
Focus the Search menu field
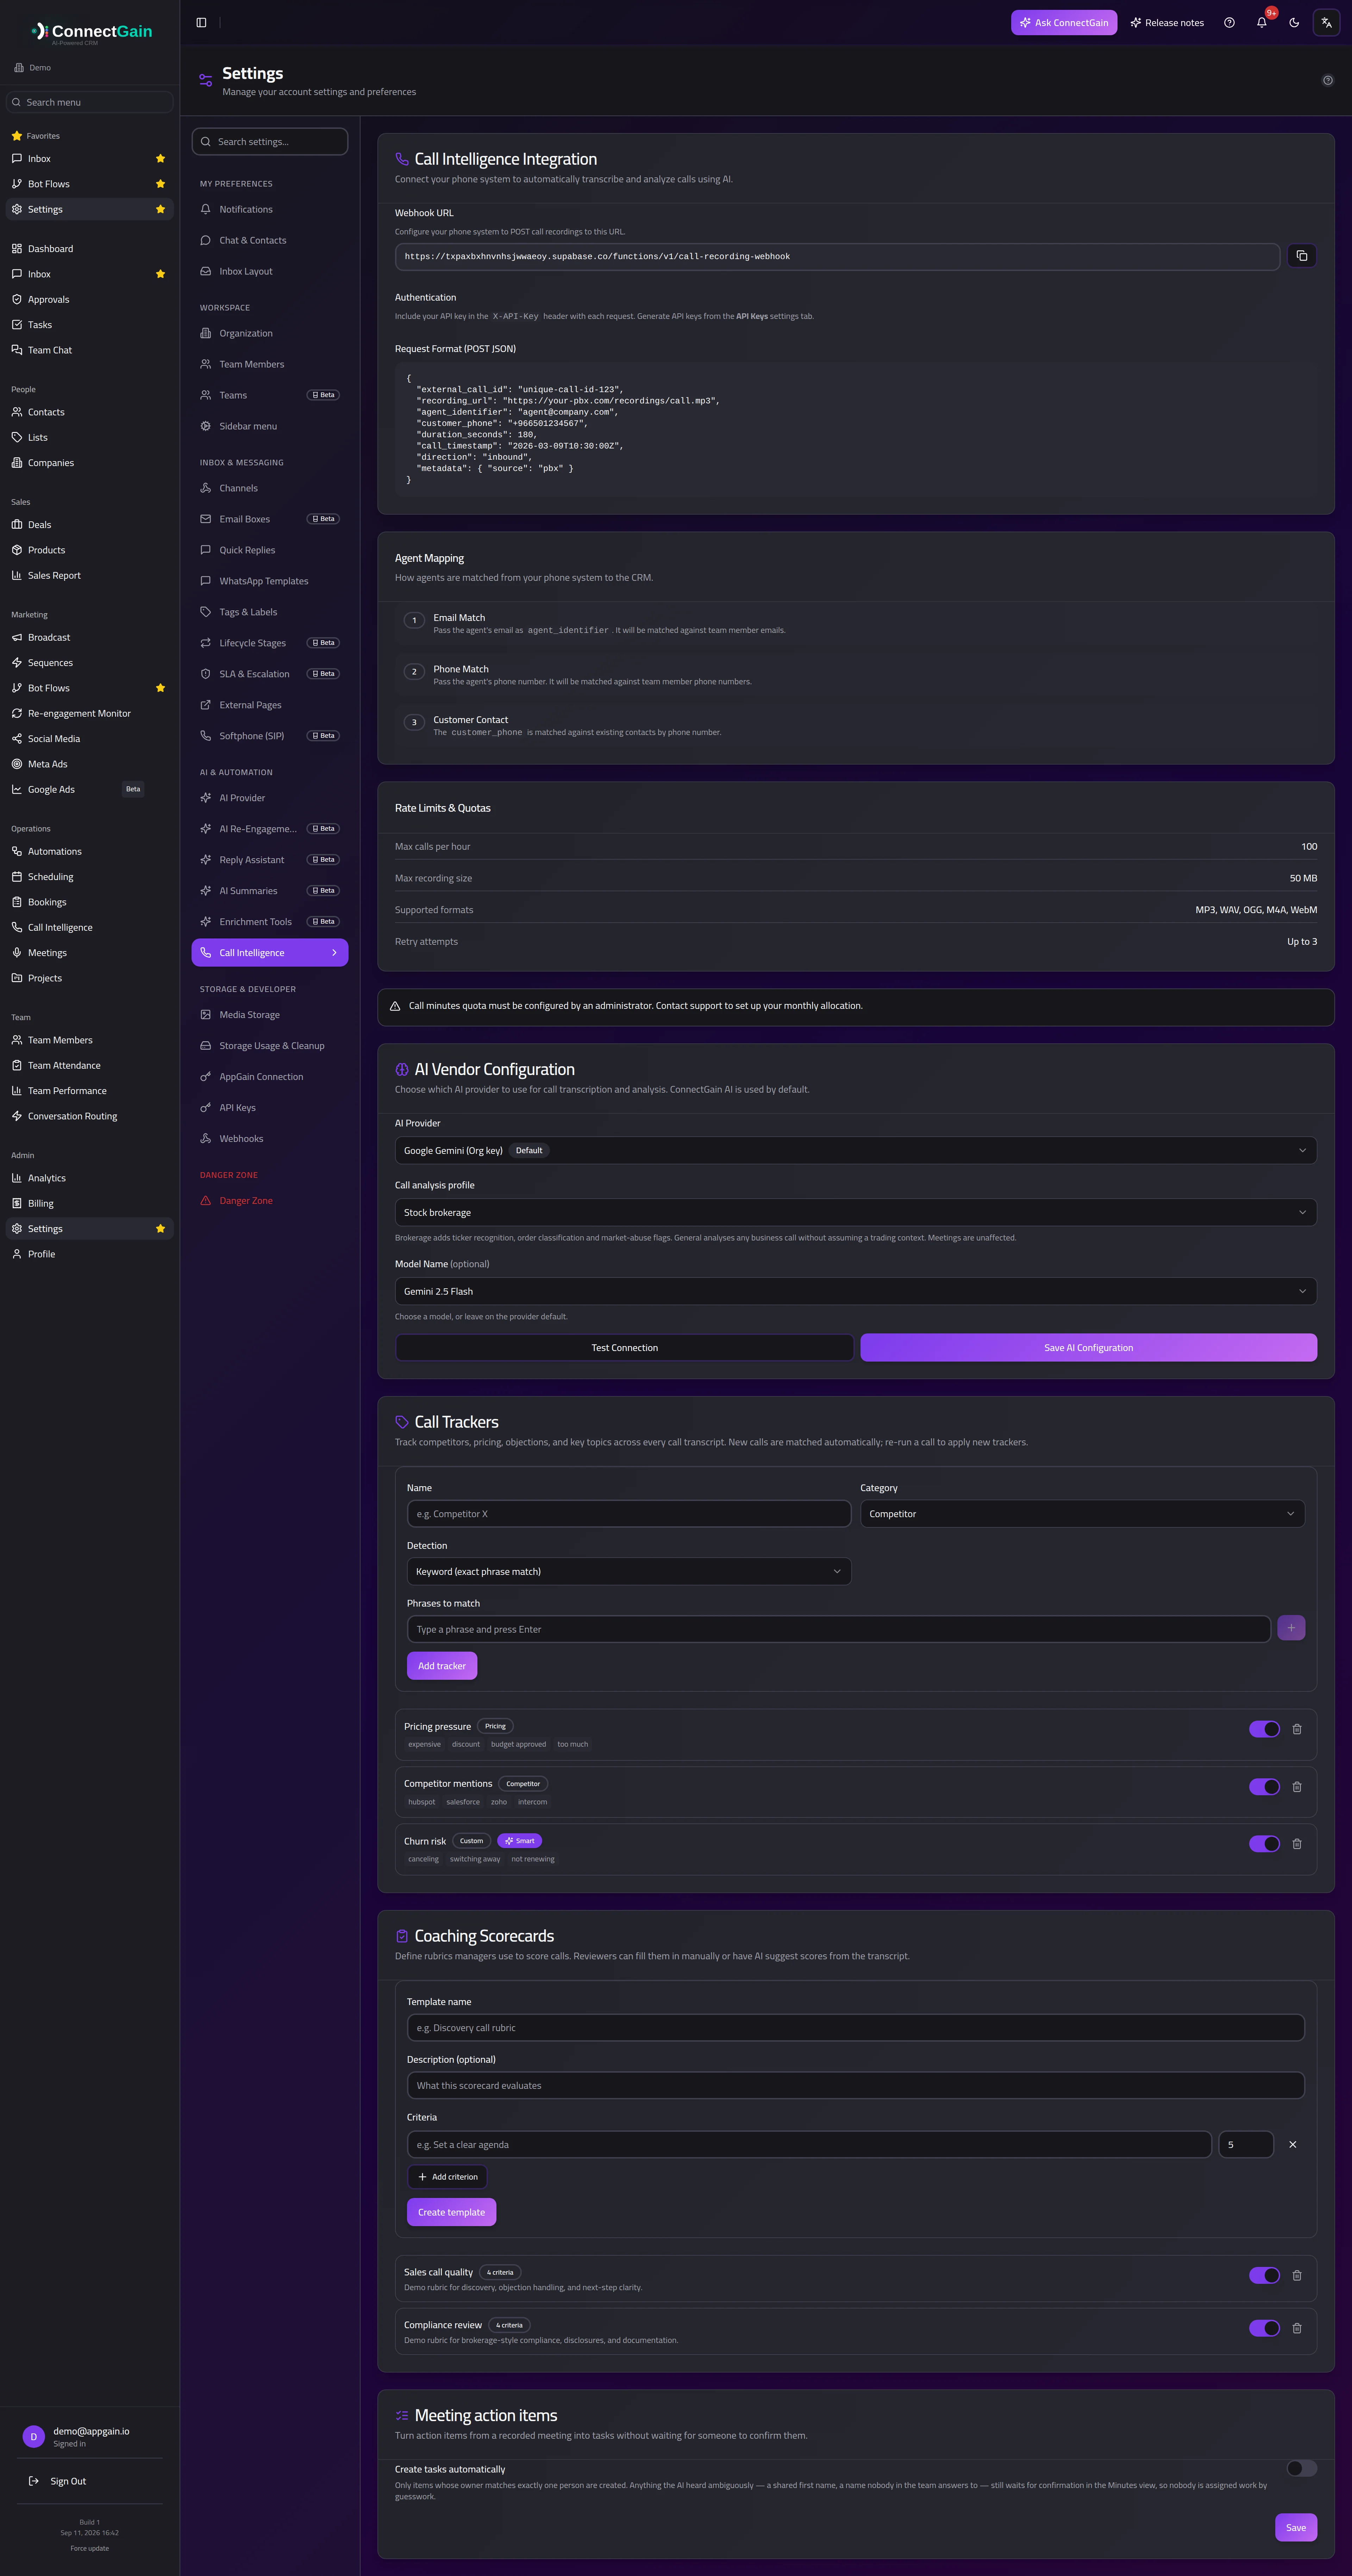click(x=90, y=102)
